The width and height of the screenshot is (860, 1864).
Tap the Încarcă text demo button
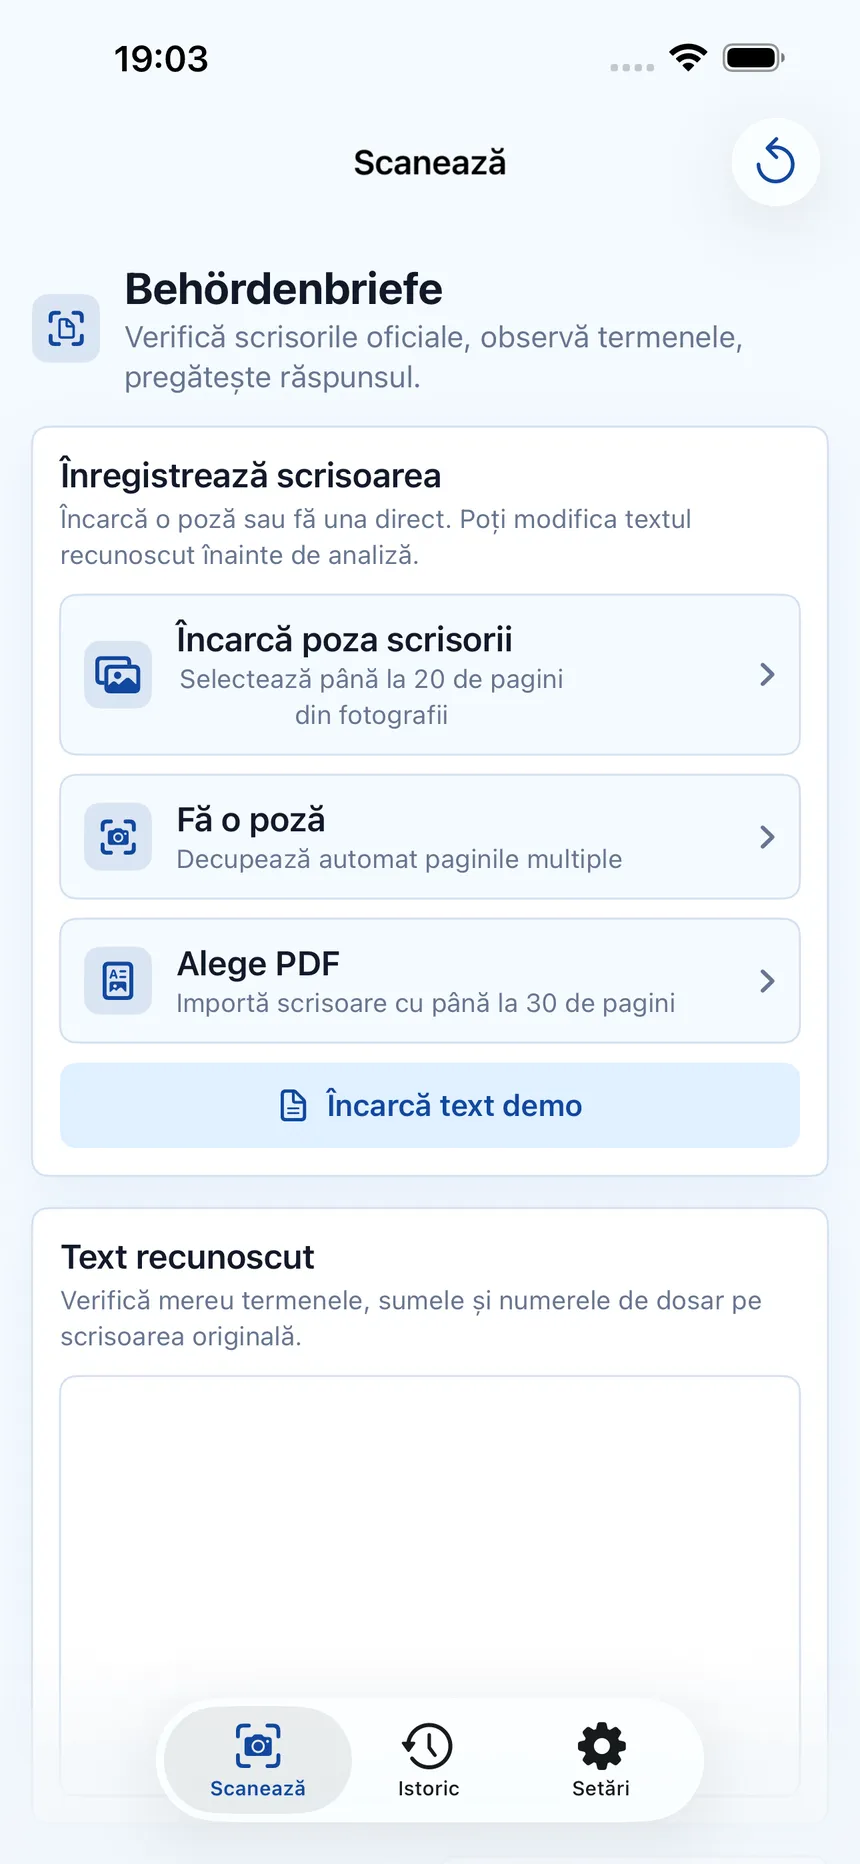point(430,1105)
